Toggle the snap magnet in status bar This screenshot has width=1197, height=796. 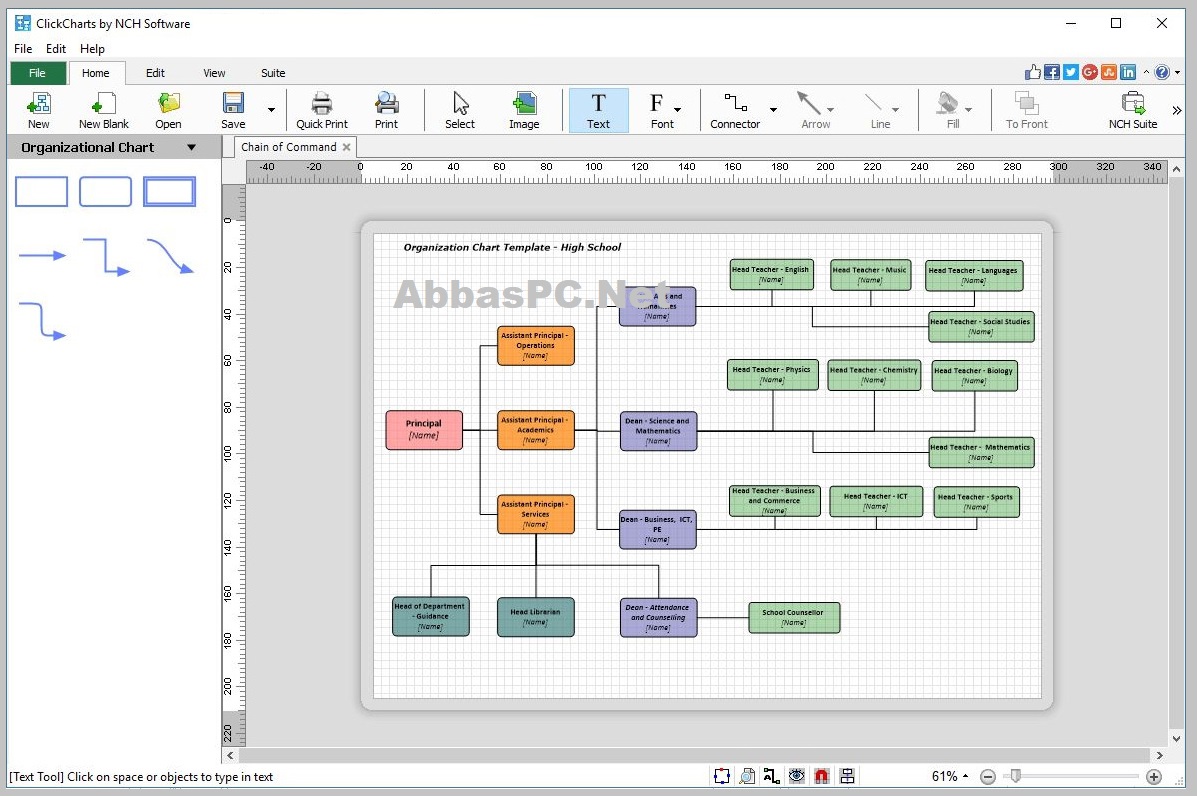821,776
